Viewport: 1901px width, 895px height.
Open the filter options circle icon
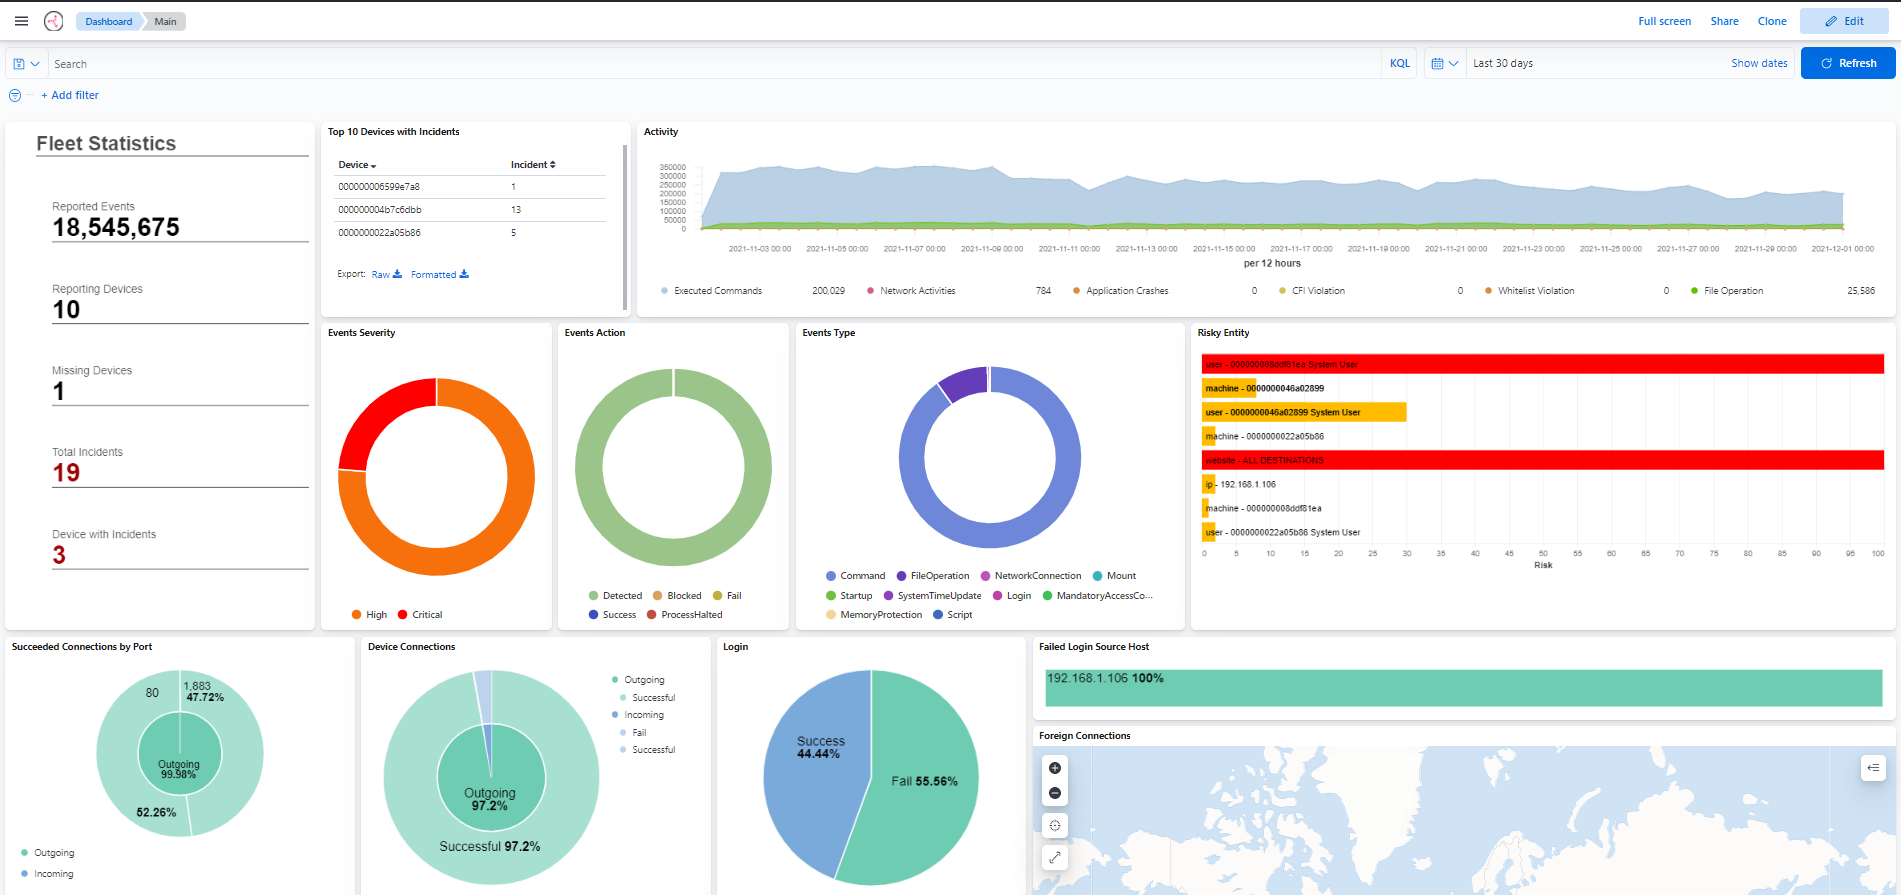pos(15,96)
